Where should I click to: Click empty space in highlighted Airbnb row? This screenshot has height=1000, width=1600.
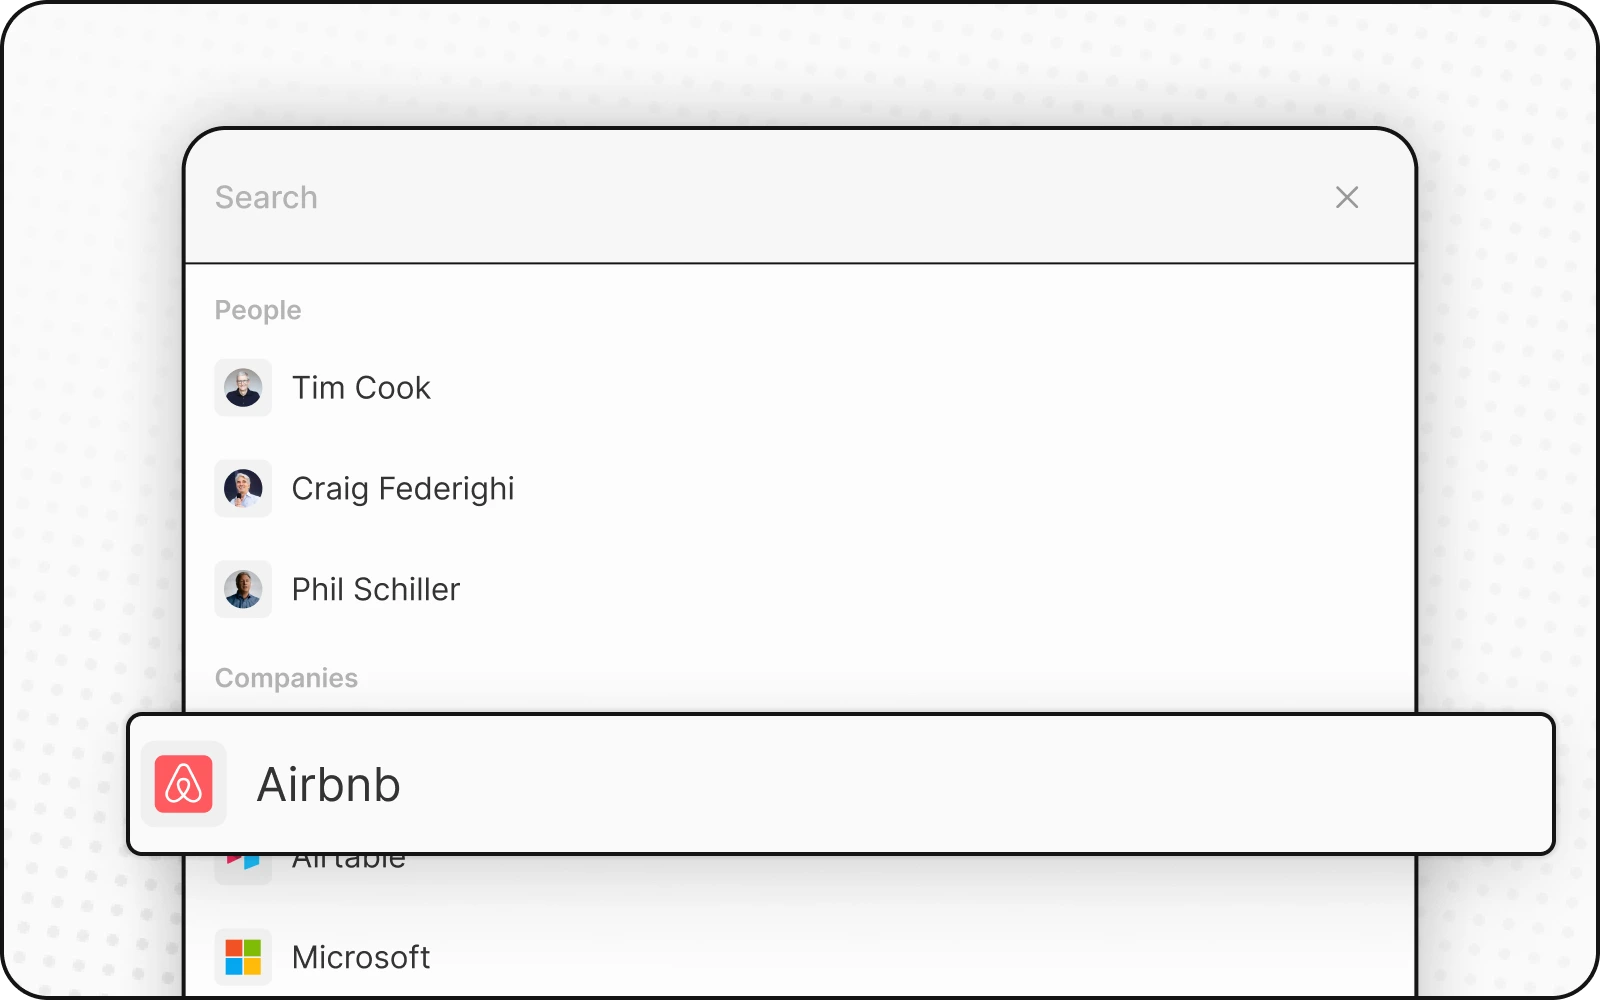click(950, 785)
